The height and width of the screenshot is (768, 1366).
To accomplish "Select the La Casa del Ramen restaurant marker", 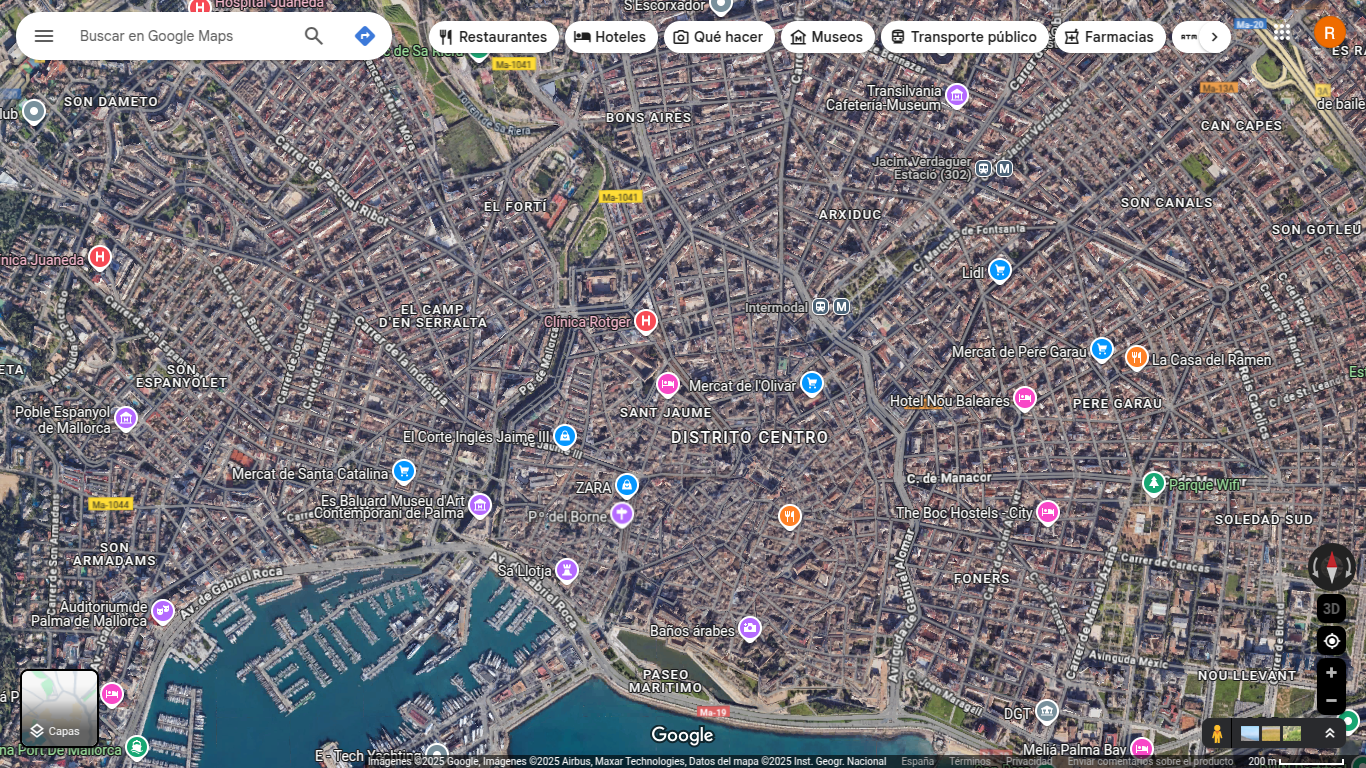I will coord(1136,357).
